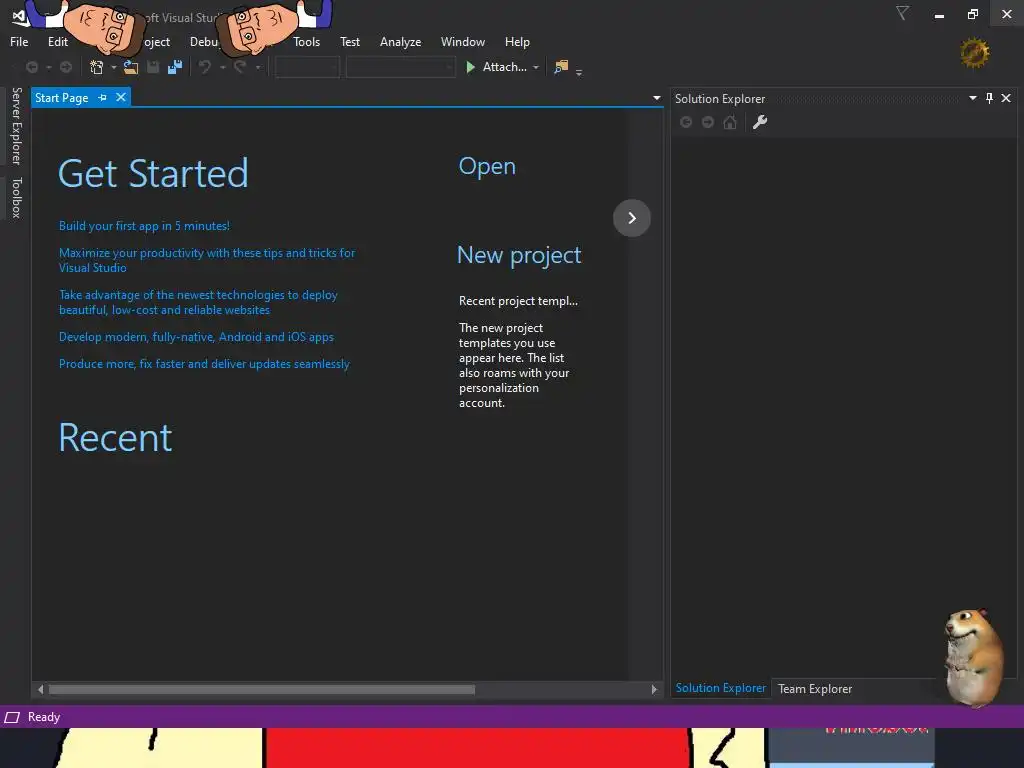Click the Undo toolbar icon

[x=205, y=67]
